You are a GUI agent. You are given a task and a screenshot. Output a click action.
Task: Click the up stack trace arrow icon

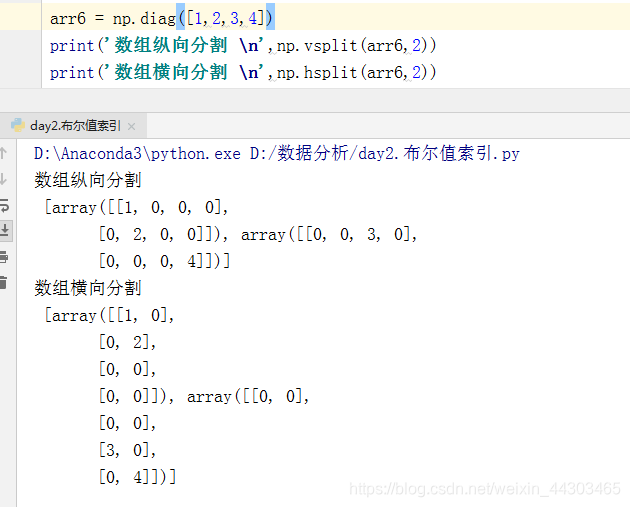[x=3, y=153]
